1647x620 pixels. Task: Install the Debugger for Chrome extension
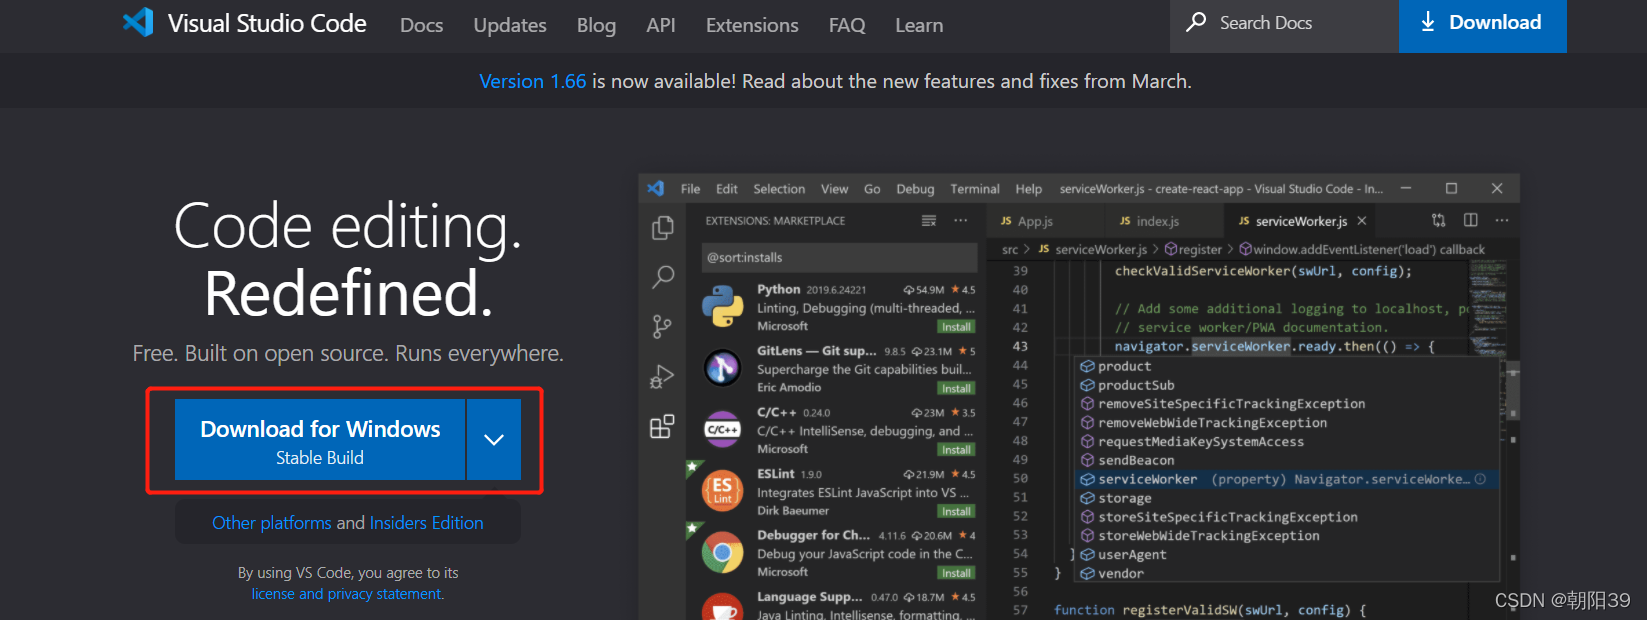tap(956, 573)
